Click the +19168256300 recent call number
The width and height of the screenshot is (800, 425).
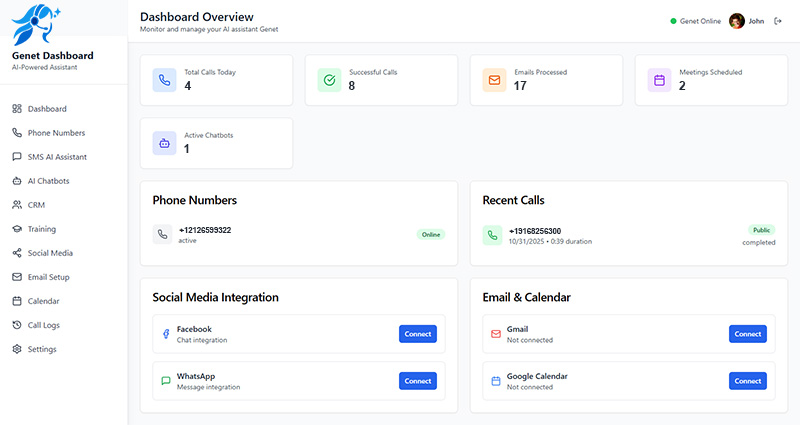(x=535, y=231)
